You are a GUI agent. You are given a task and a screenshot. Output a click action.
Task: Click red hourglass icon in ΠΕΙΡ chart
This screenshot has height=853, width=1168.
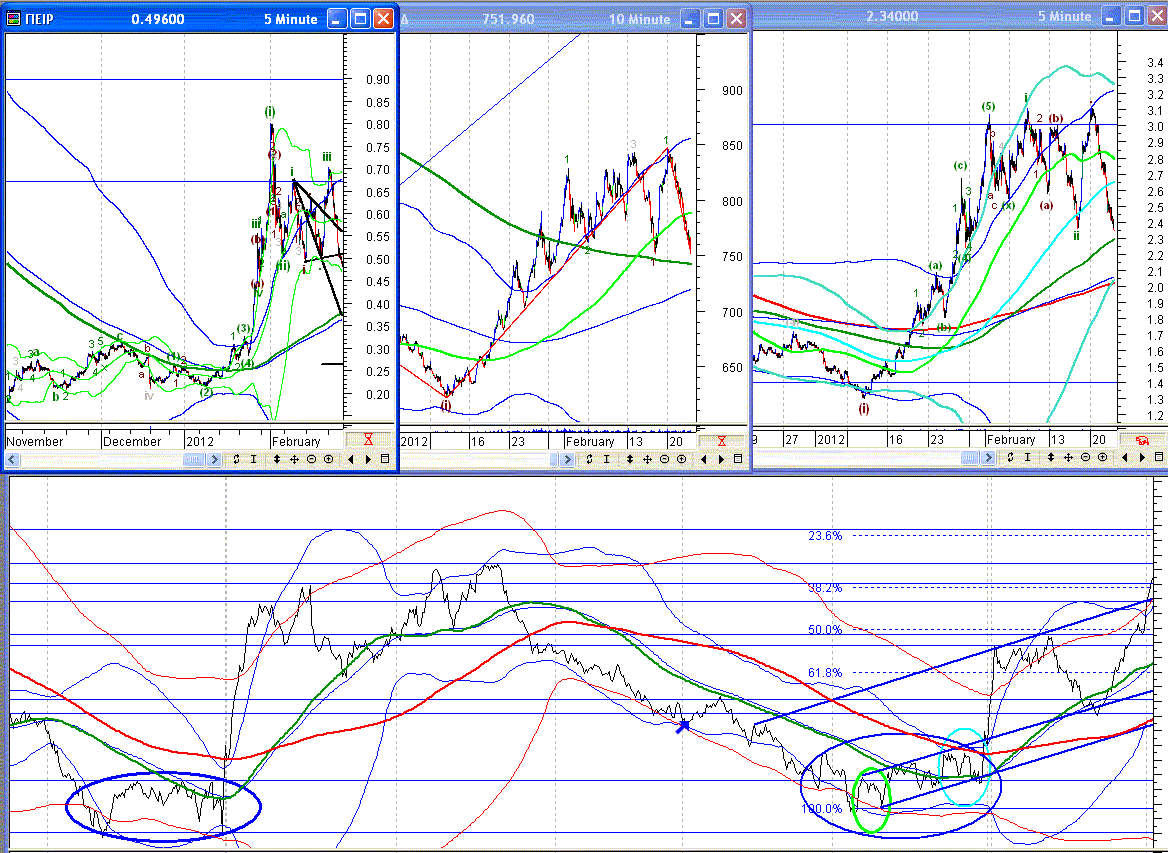click(368, 440)
